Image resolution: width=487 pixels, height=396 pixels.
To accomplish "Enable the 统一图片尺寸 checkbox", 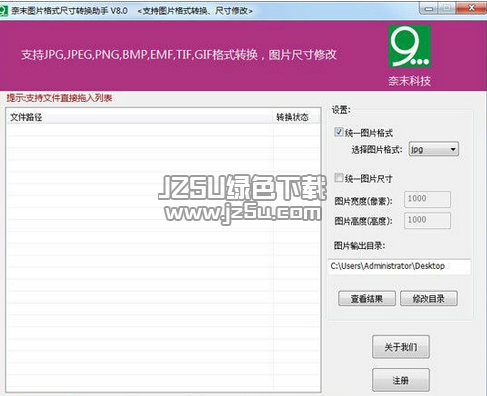I will click(x=339, y=178).
